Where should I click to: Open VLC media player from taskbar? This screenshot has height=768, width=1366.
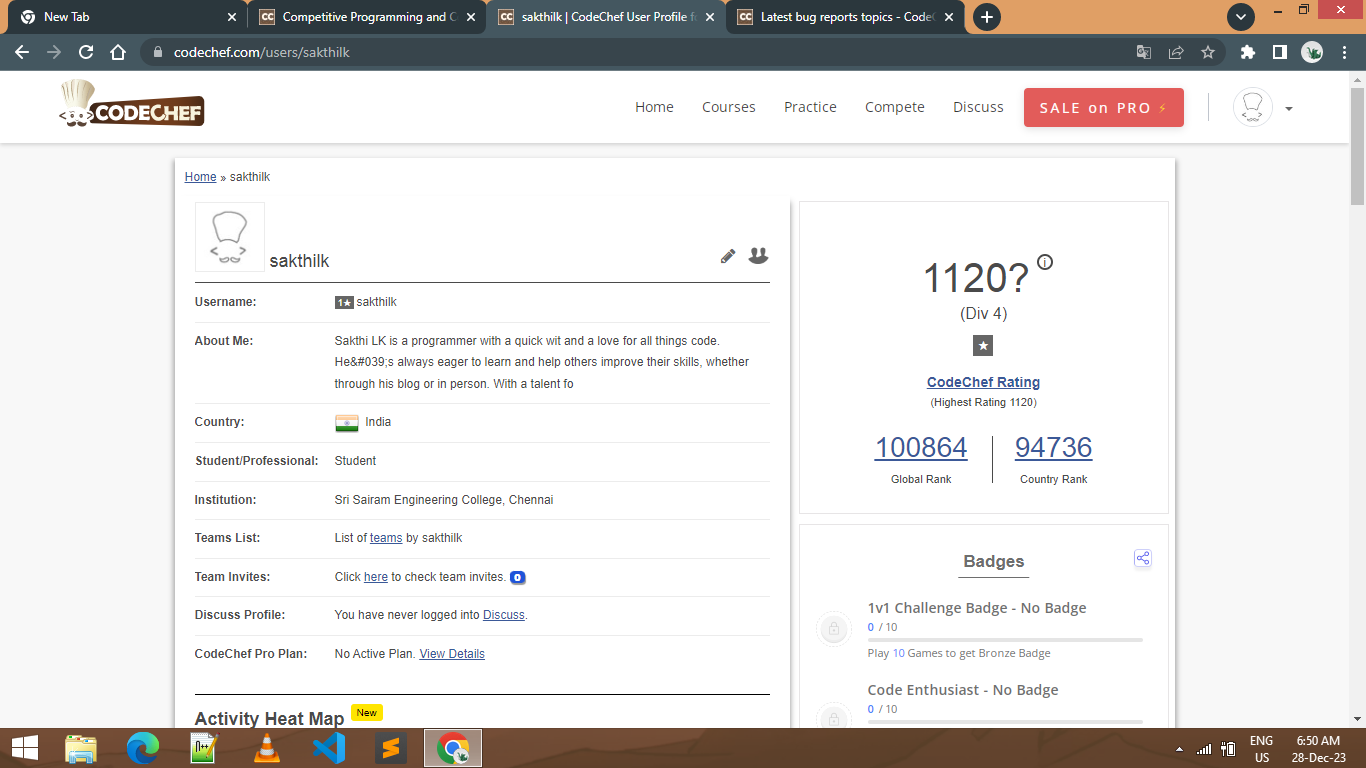tap(267, 748)
